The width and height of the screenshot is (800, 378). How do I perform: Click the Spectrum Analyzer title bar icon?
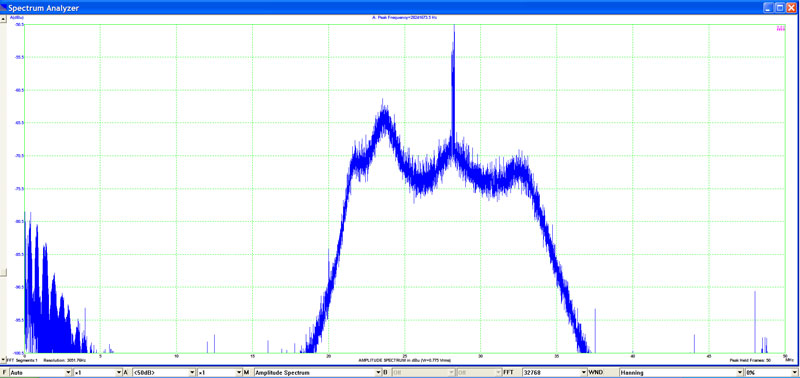tap(4, 7)
